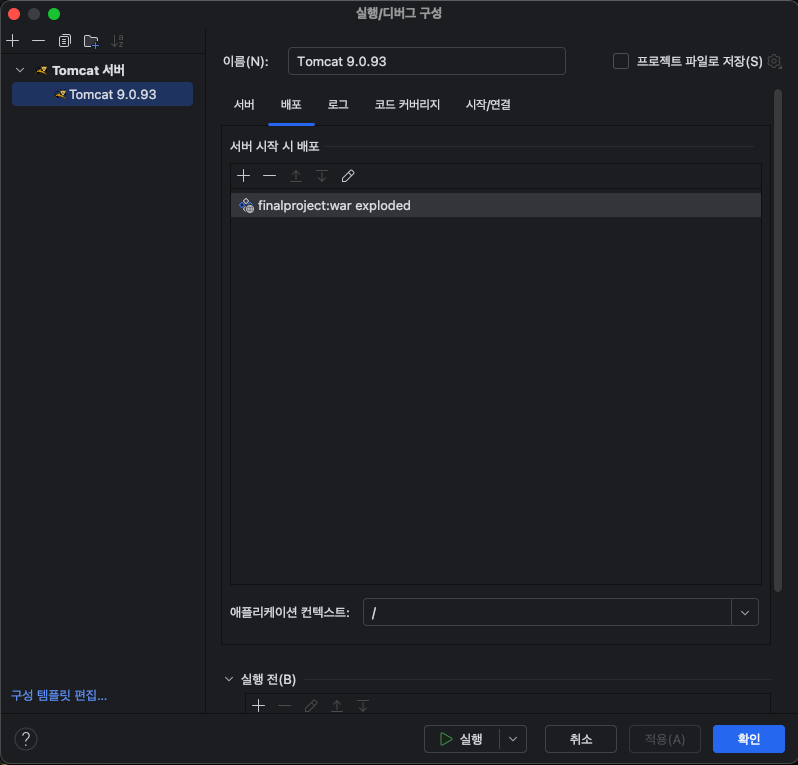Select Tomcat 9.0.93 configuration in tree
Image resolution: width=798 pixels, height=765 pixels.
(102, 94)
